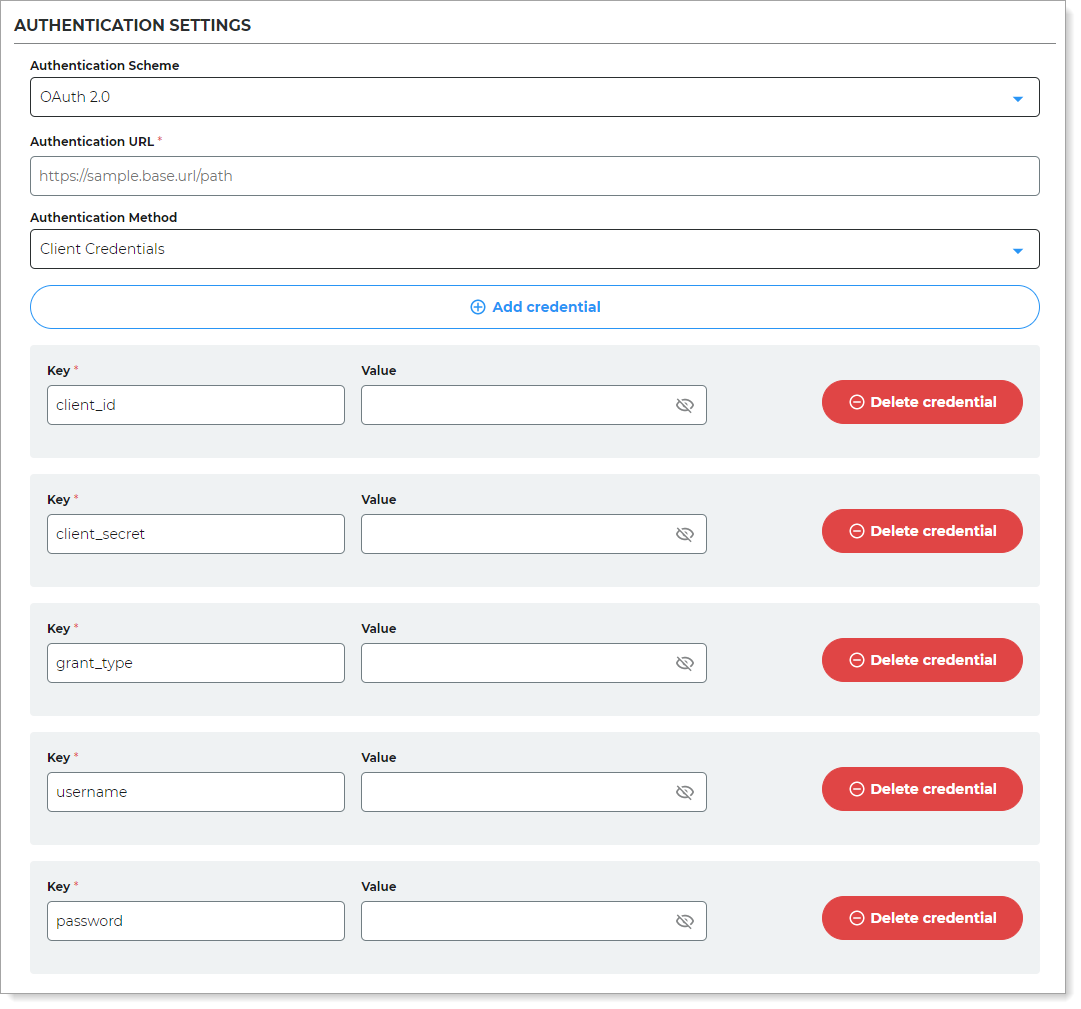Toggle visibility of the username Value
Viewport: 1081px width, 1009px height.
(685, 792)
